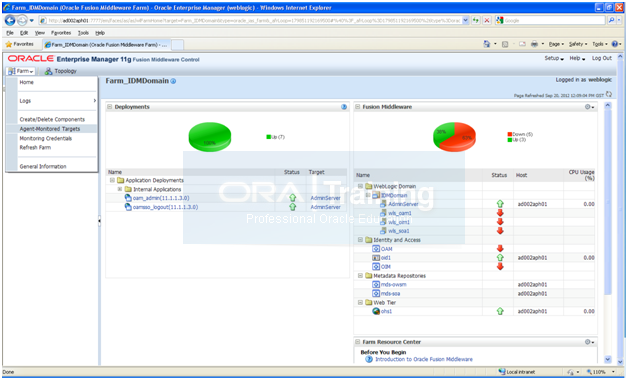Click the red Down legend swatch
Viewport: 628px width, 380px height.
509,134
